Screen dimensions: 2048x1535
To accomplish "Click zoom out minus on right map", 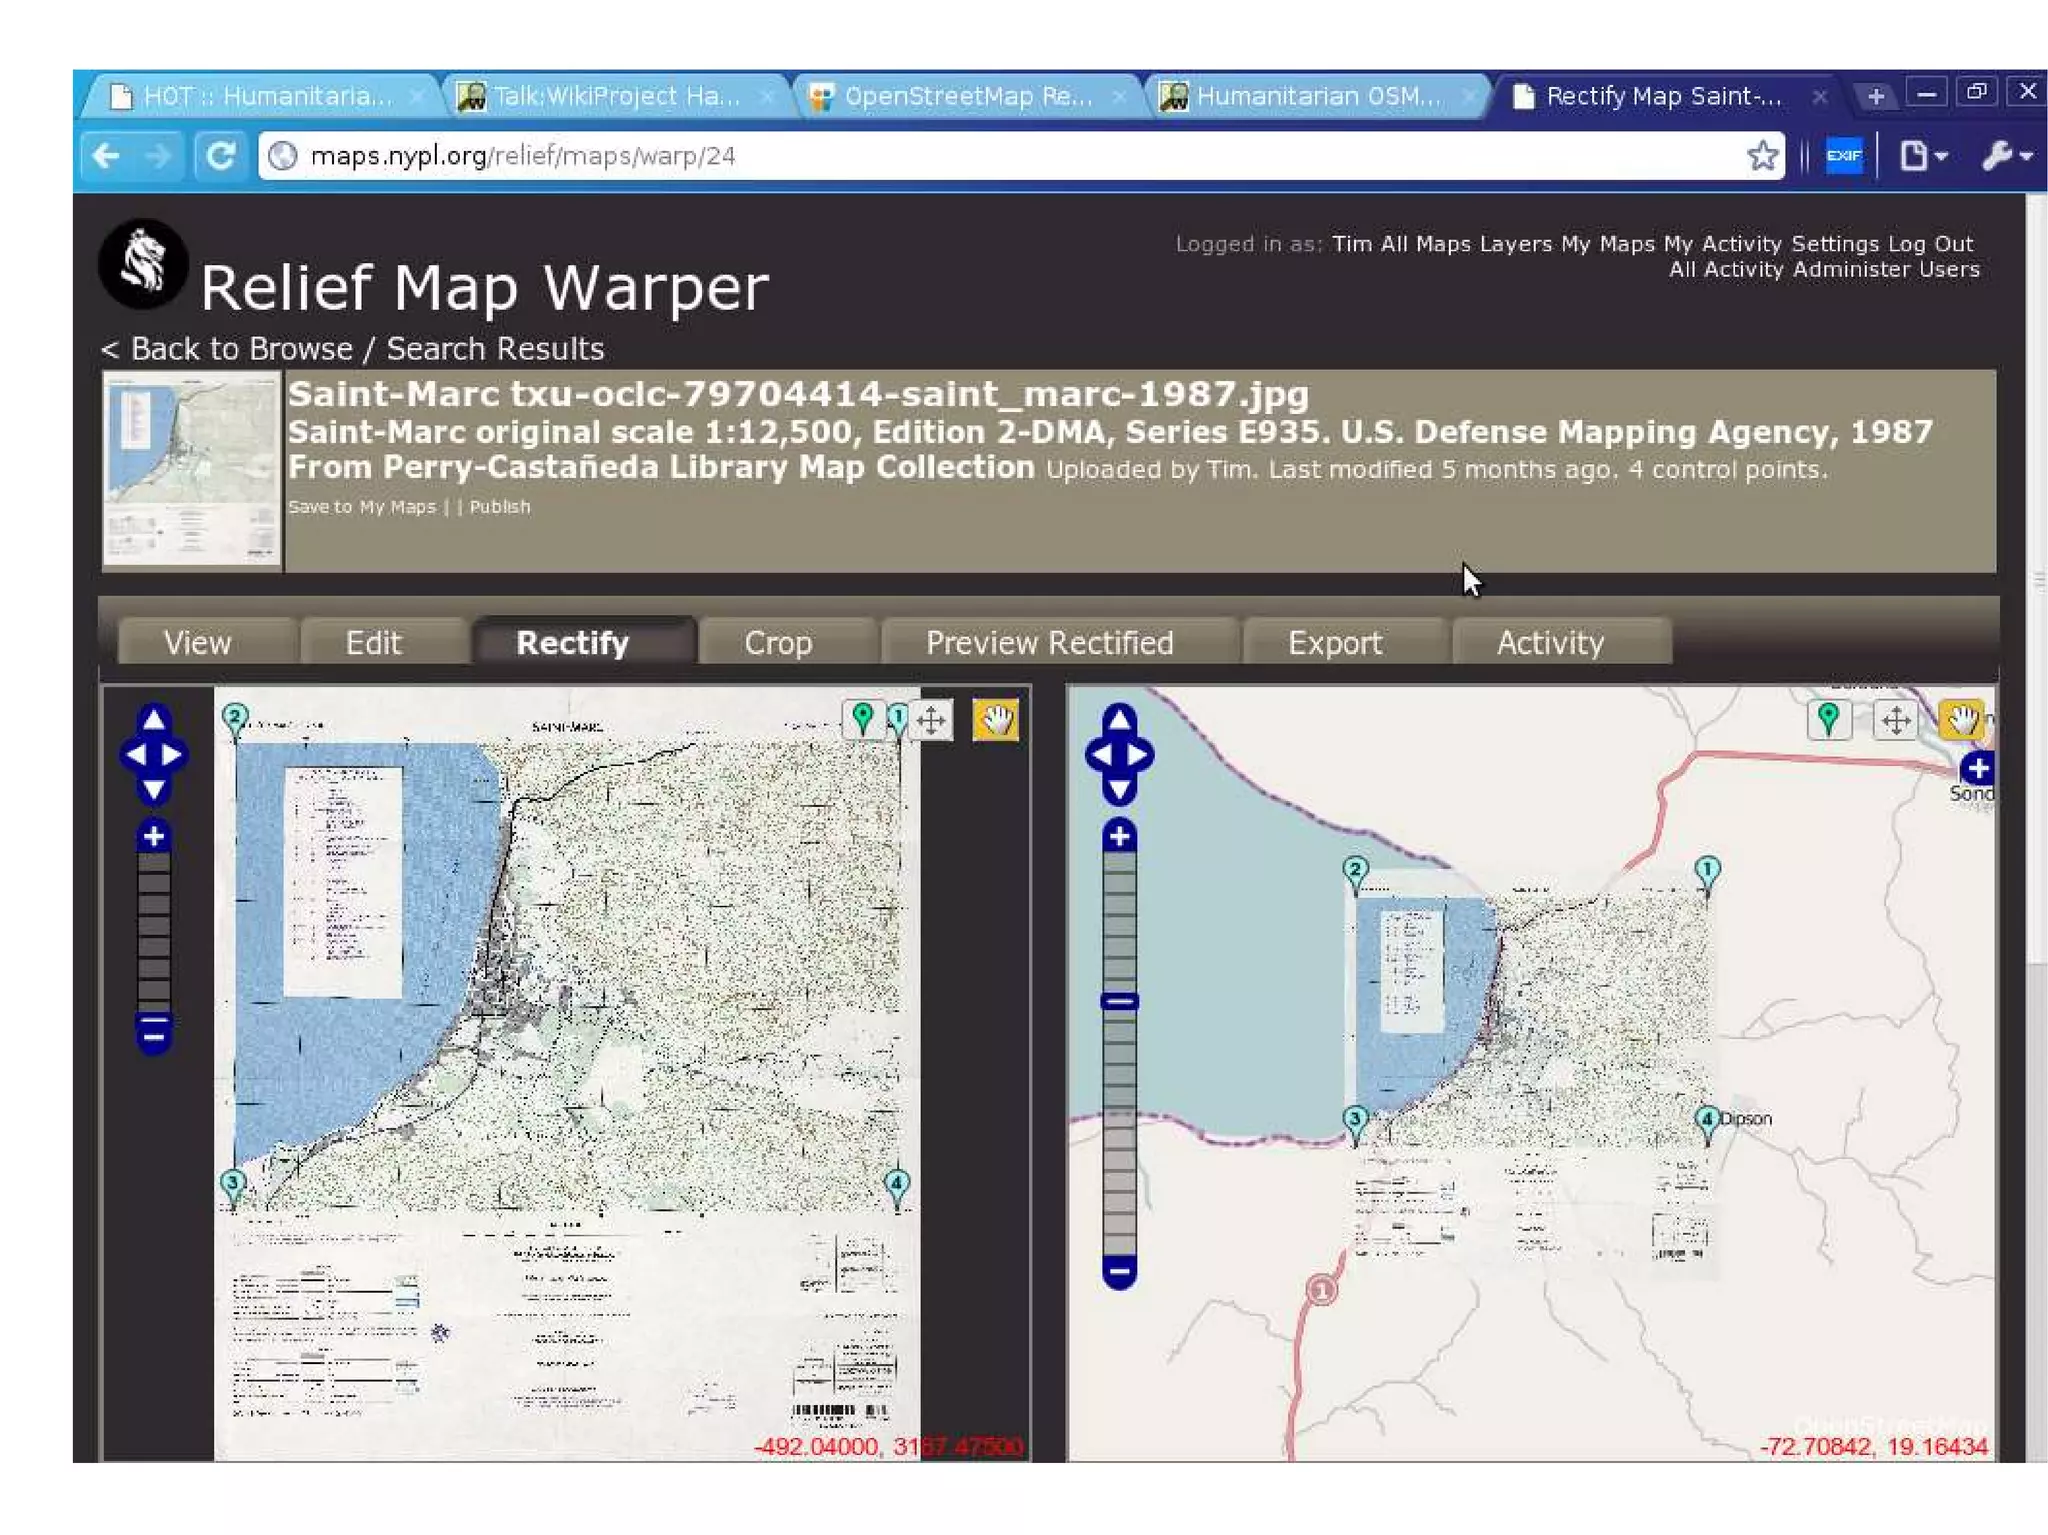I will [1119, 1272].
